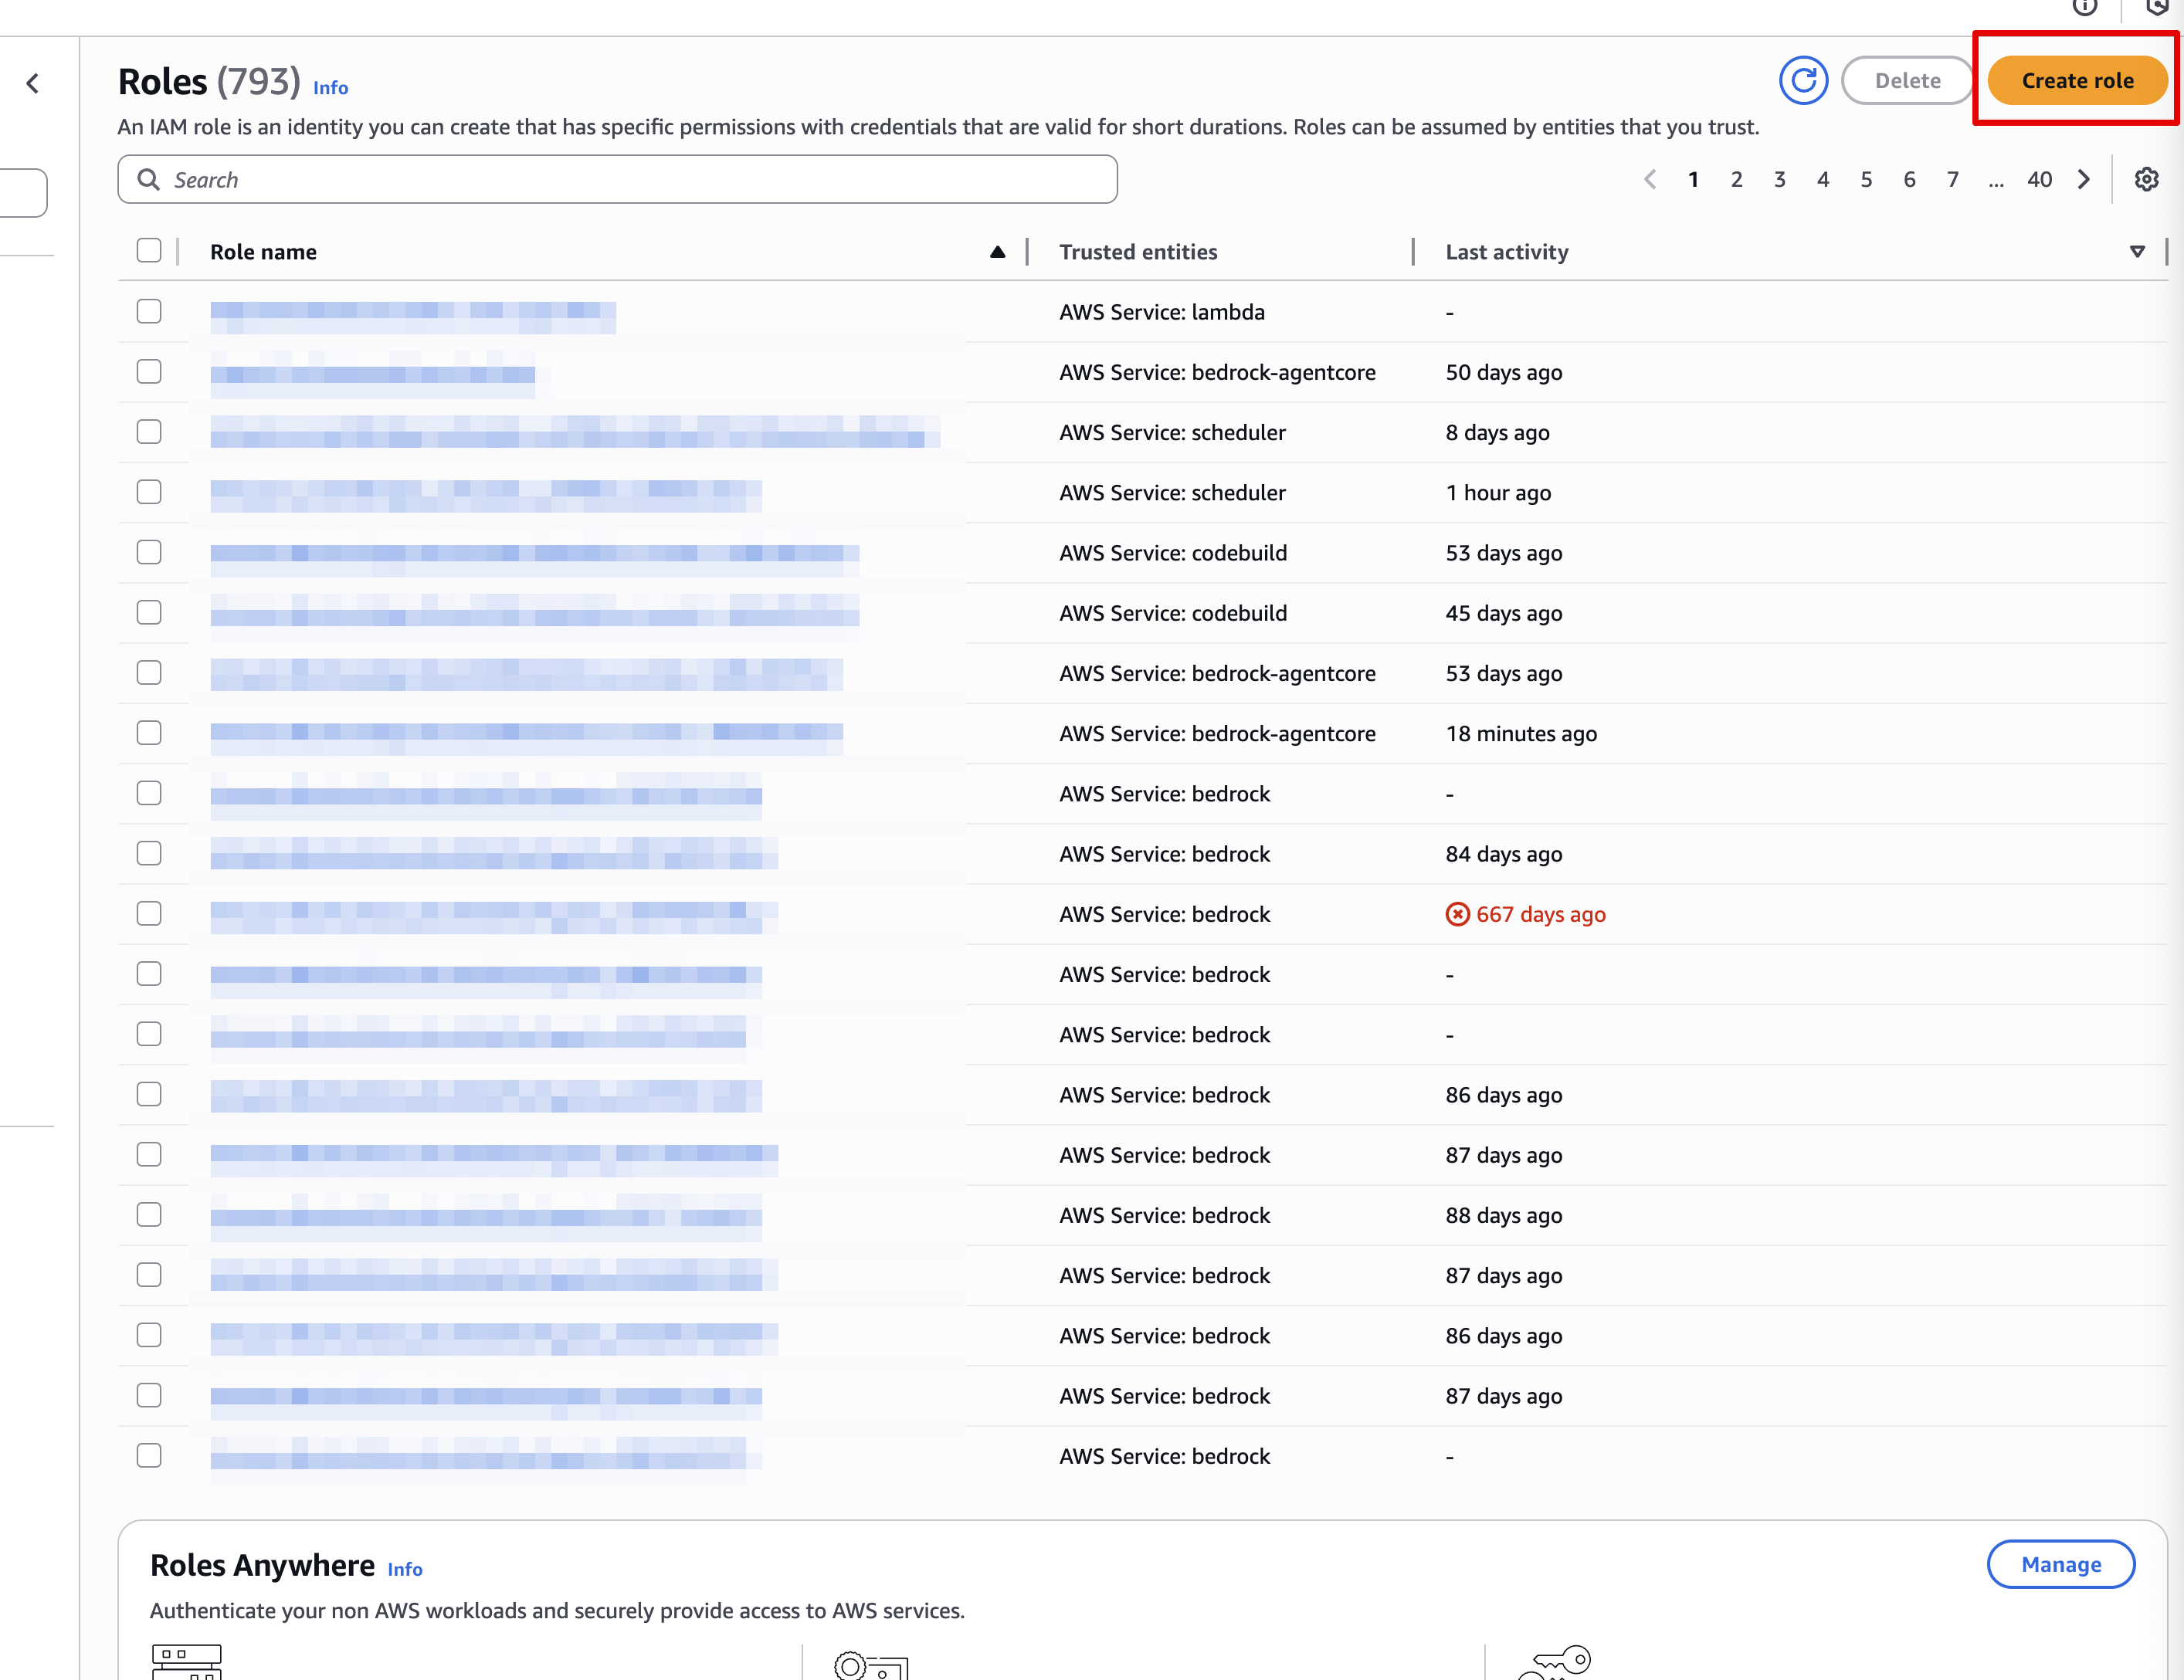This screenshot has width=2184, height=1680.
Task: Click the '88 days ago' activity cell
Action: point(1503,1215)
